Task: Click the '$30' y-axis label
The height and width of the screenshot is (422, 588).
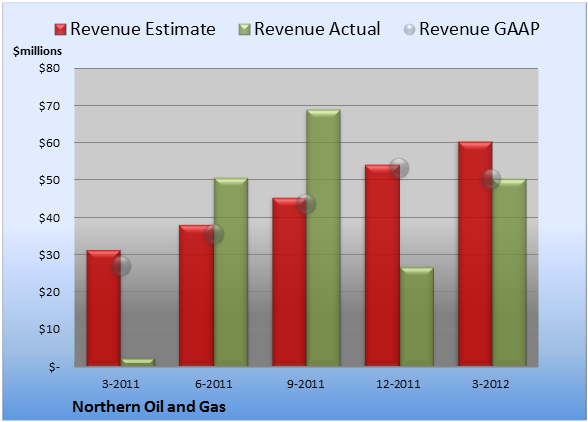Action: tap(50, 255)
